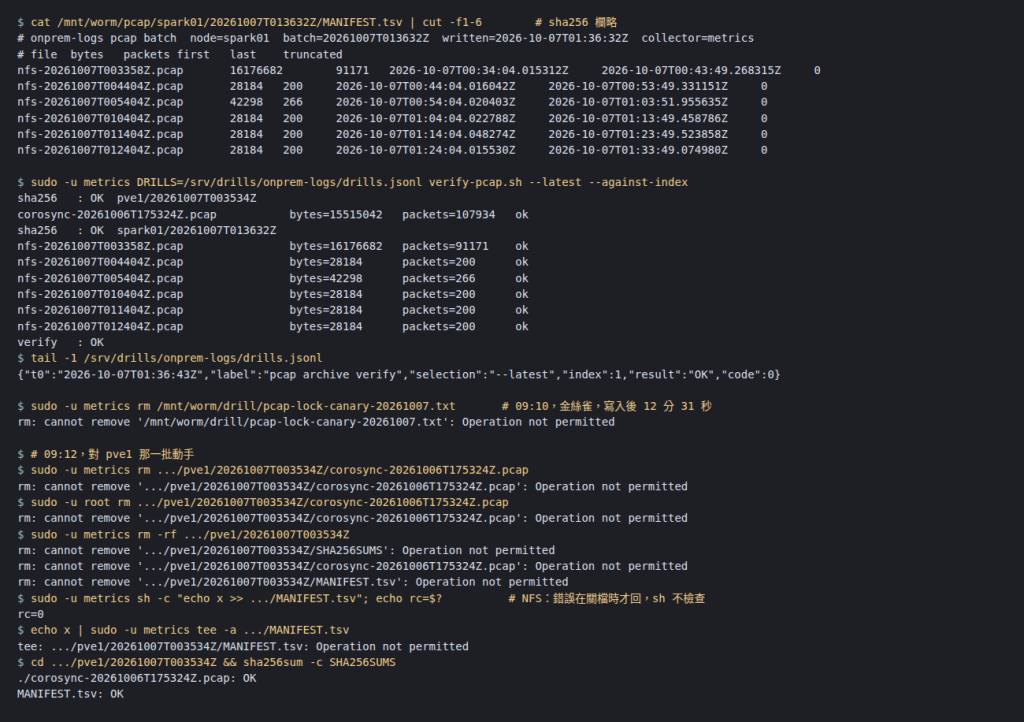Click the final 'MANIFEST.tsv: OK' line

71,694
